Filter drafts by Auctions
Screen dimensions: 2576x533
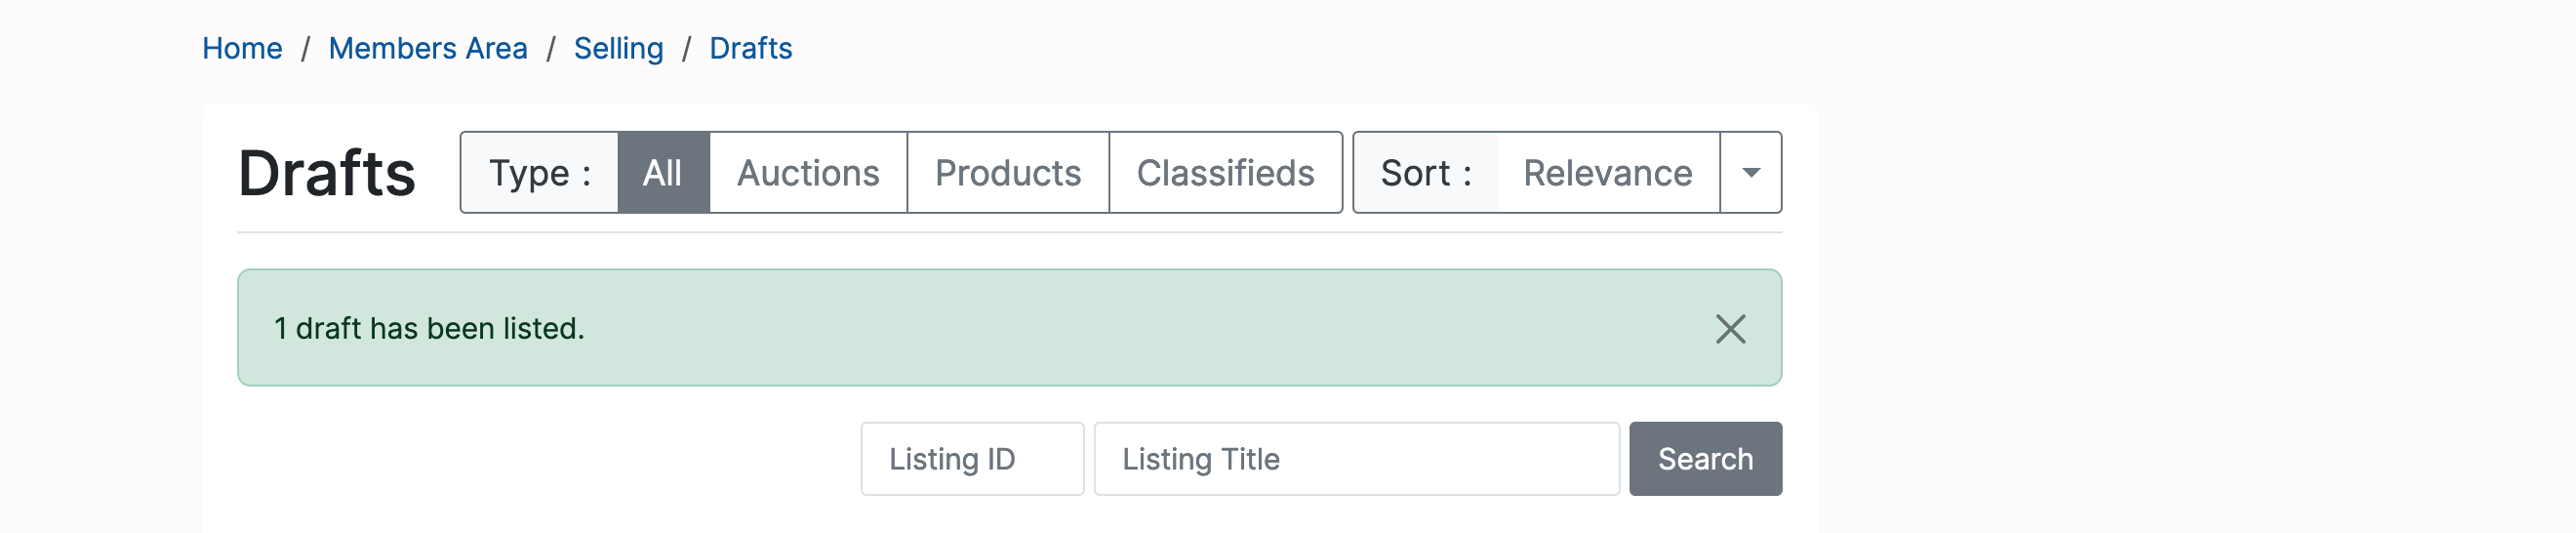coord(808,173)
